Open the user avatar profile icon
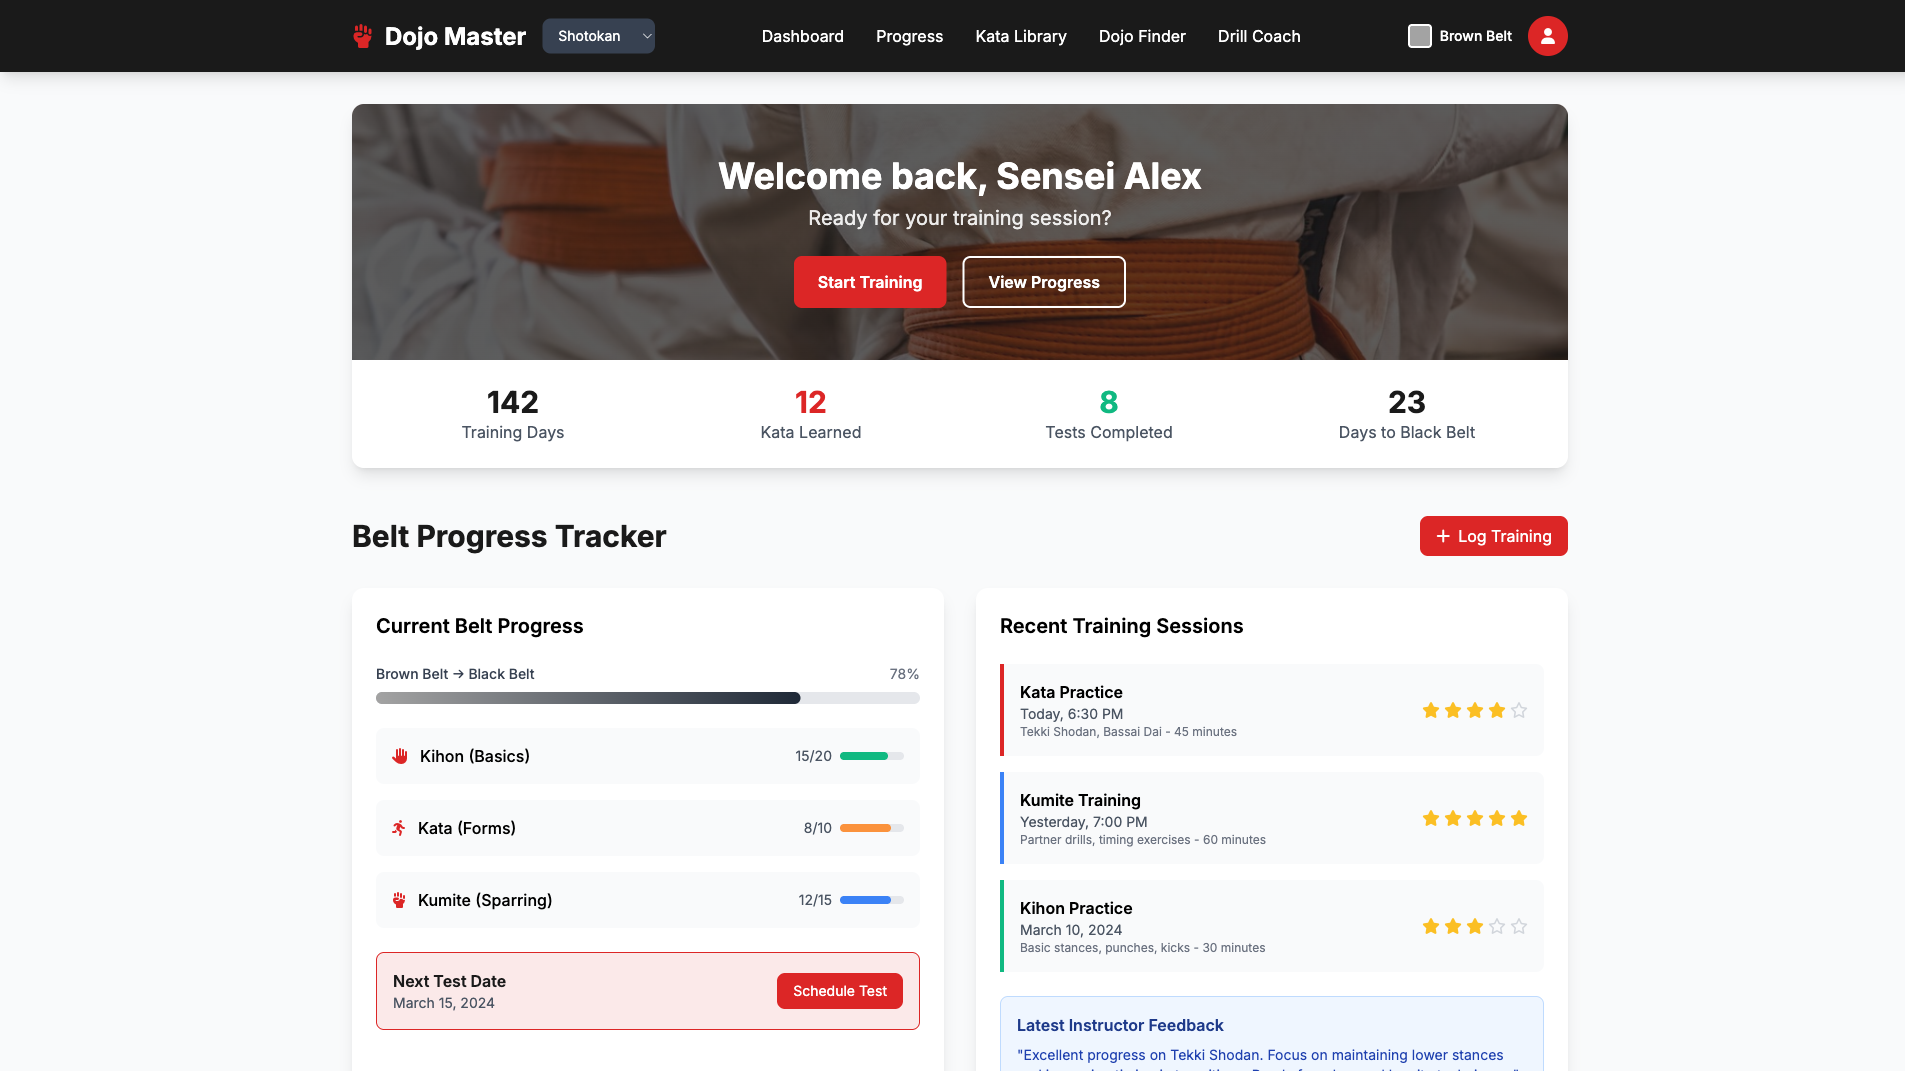 pyautogui.click(x=1547, y=35)
